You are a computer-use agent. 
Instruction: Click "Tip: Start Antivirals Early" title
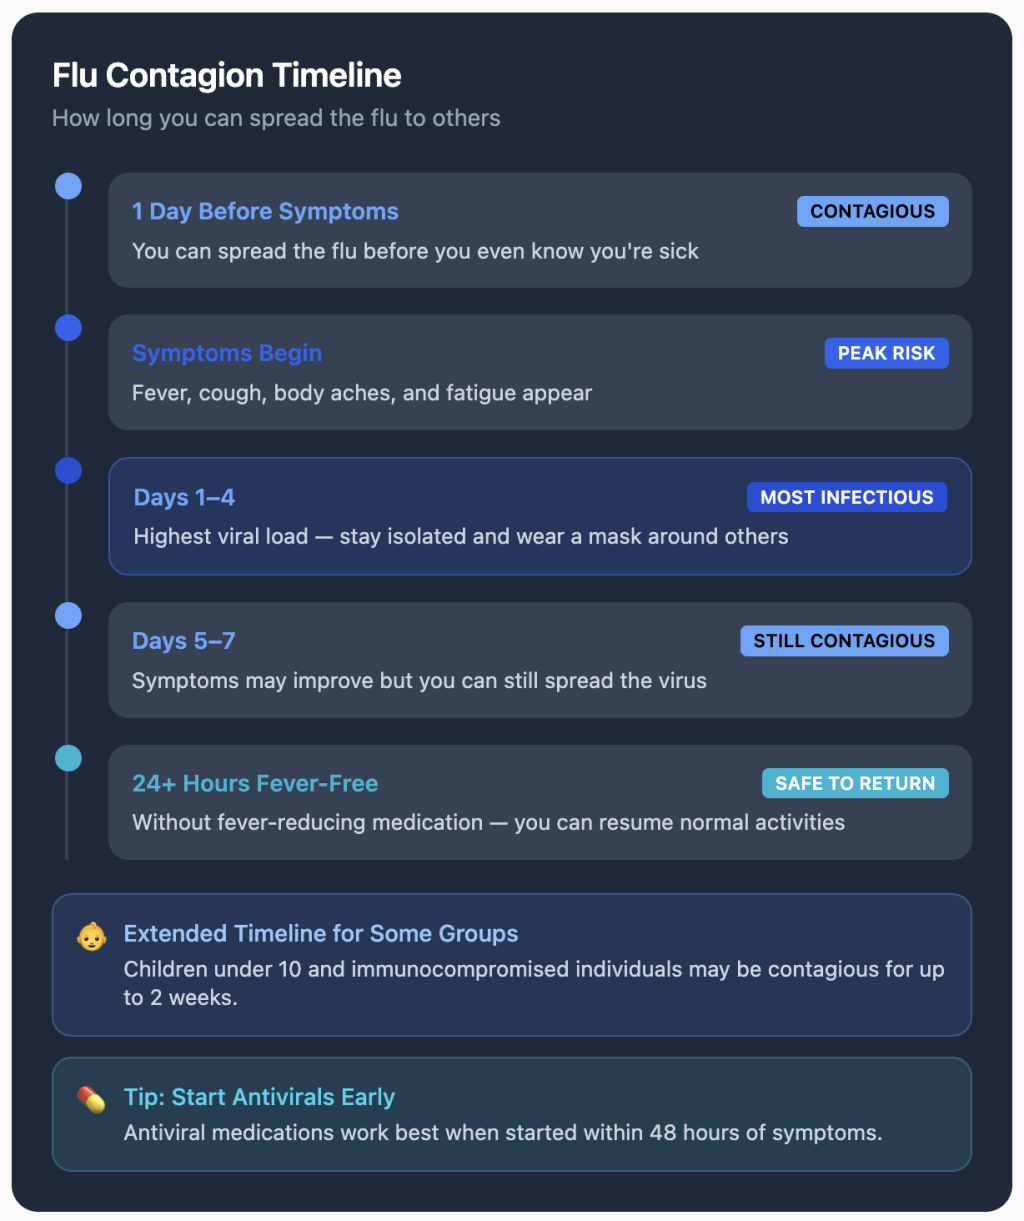[259, 1097]
